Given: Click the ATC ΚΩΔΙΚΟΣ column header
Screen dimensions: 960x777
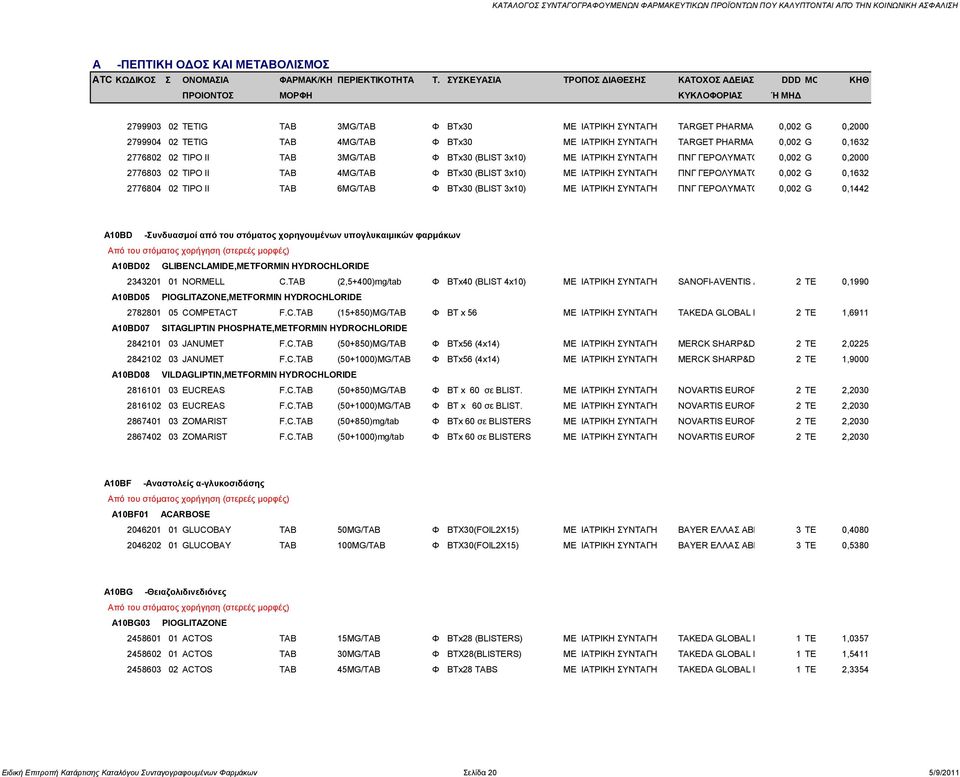Looking at the screenshot, I should (x=124, y=80).
